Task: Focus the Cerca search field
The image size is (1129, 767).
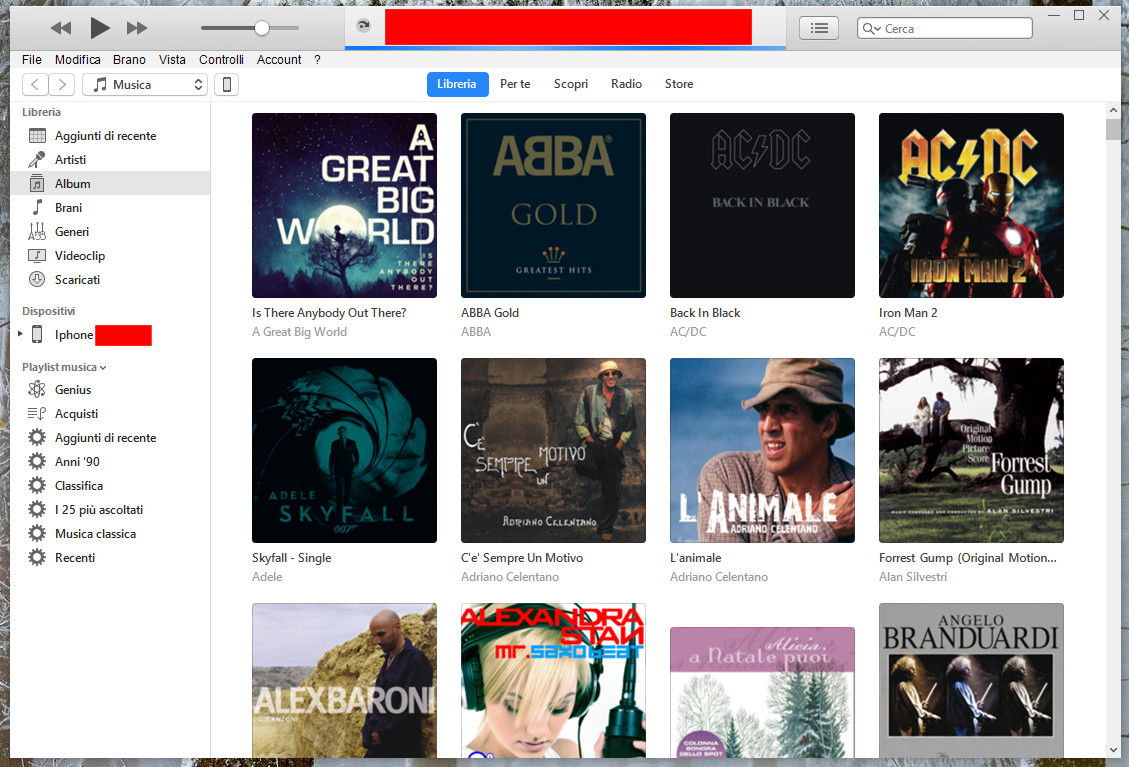Action: tap(945, 28)
